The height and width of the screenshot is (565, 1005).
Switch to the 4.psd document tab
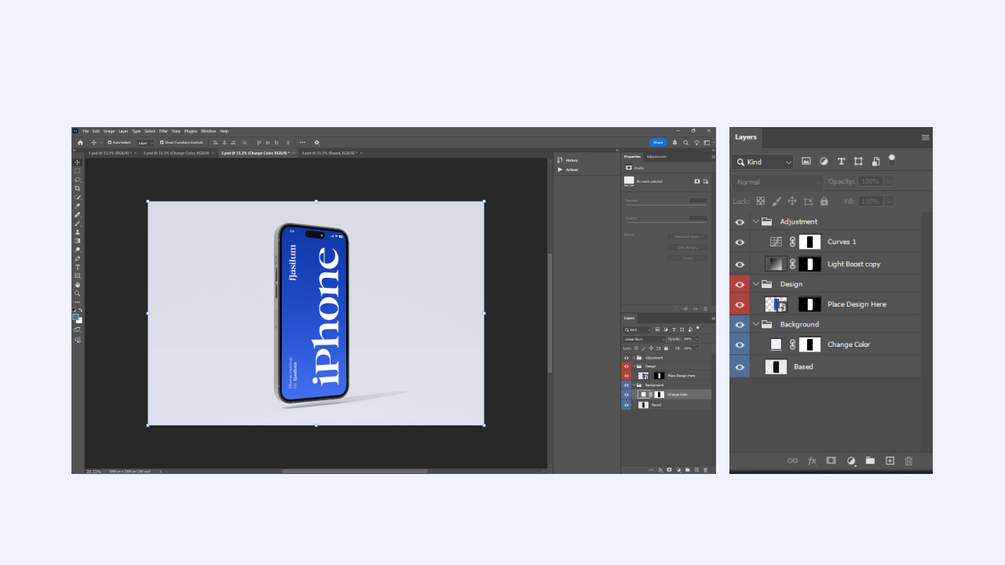[328, 153]
